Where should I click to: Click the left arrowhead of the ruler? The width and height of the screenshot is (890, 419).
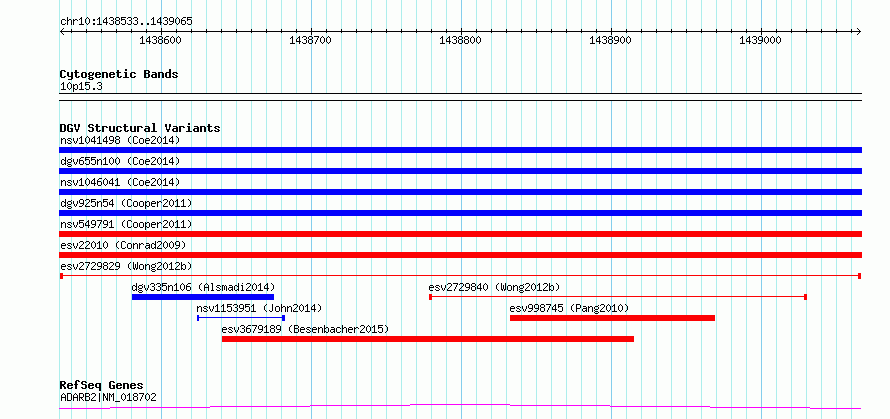pos(62,31)
